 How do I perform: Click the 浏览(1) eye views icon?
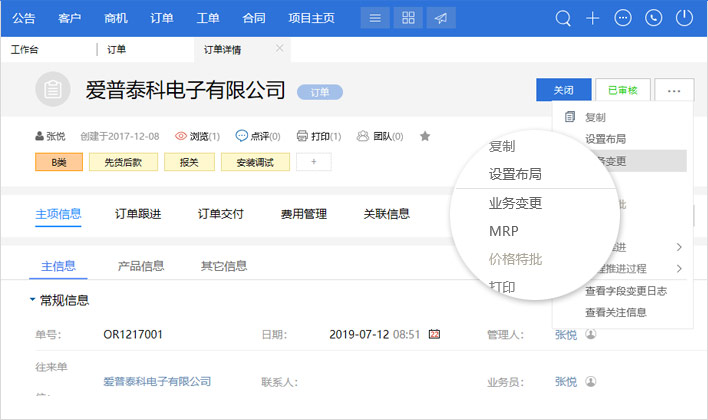click(182, 136)
